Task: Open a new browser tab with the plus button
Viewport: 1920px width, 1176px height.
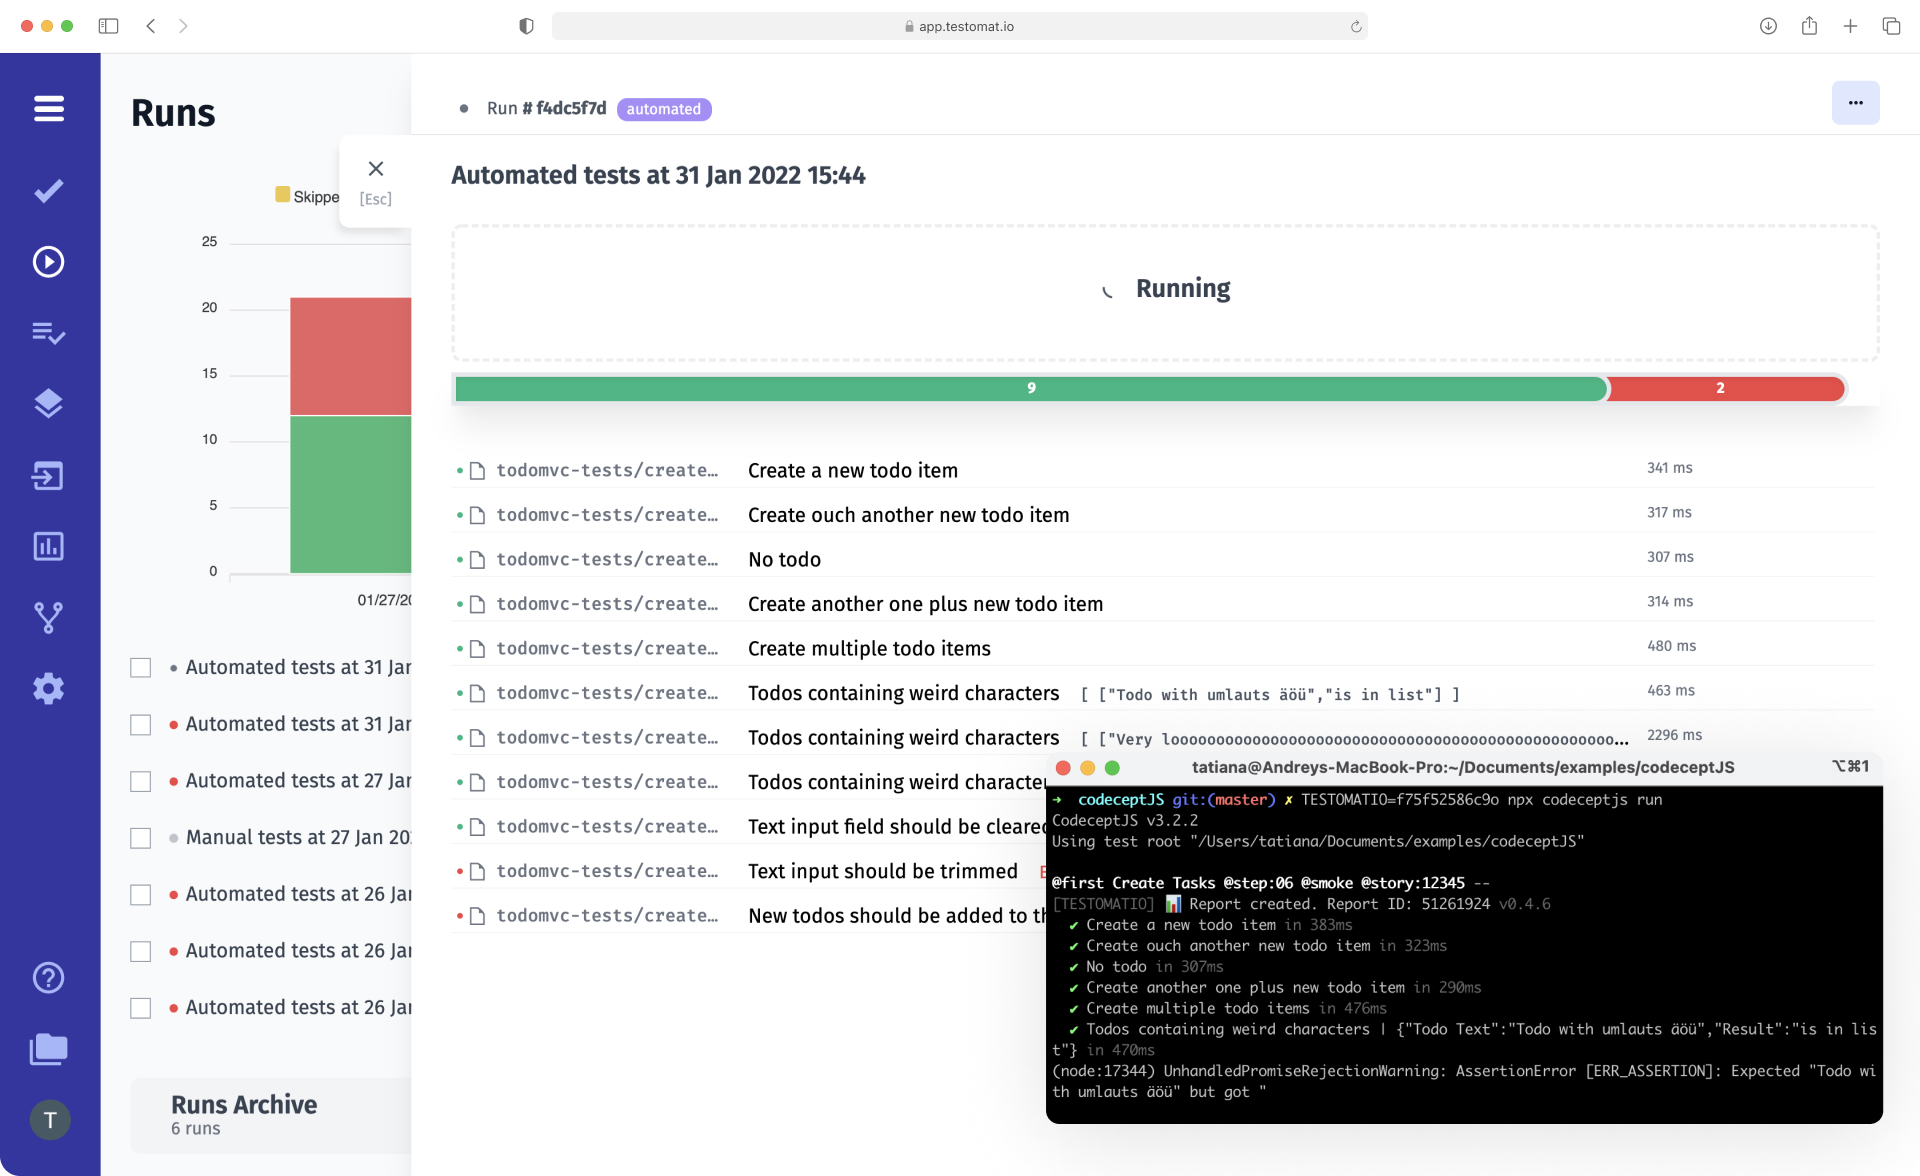Action: click(x=1851, y=26)
